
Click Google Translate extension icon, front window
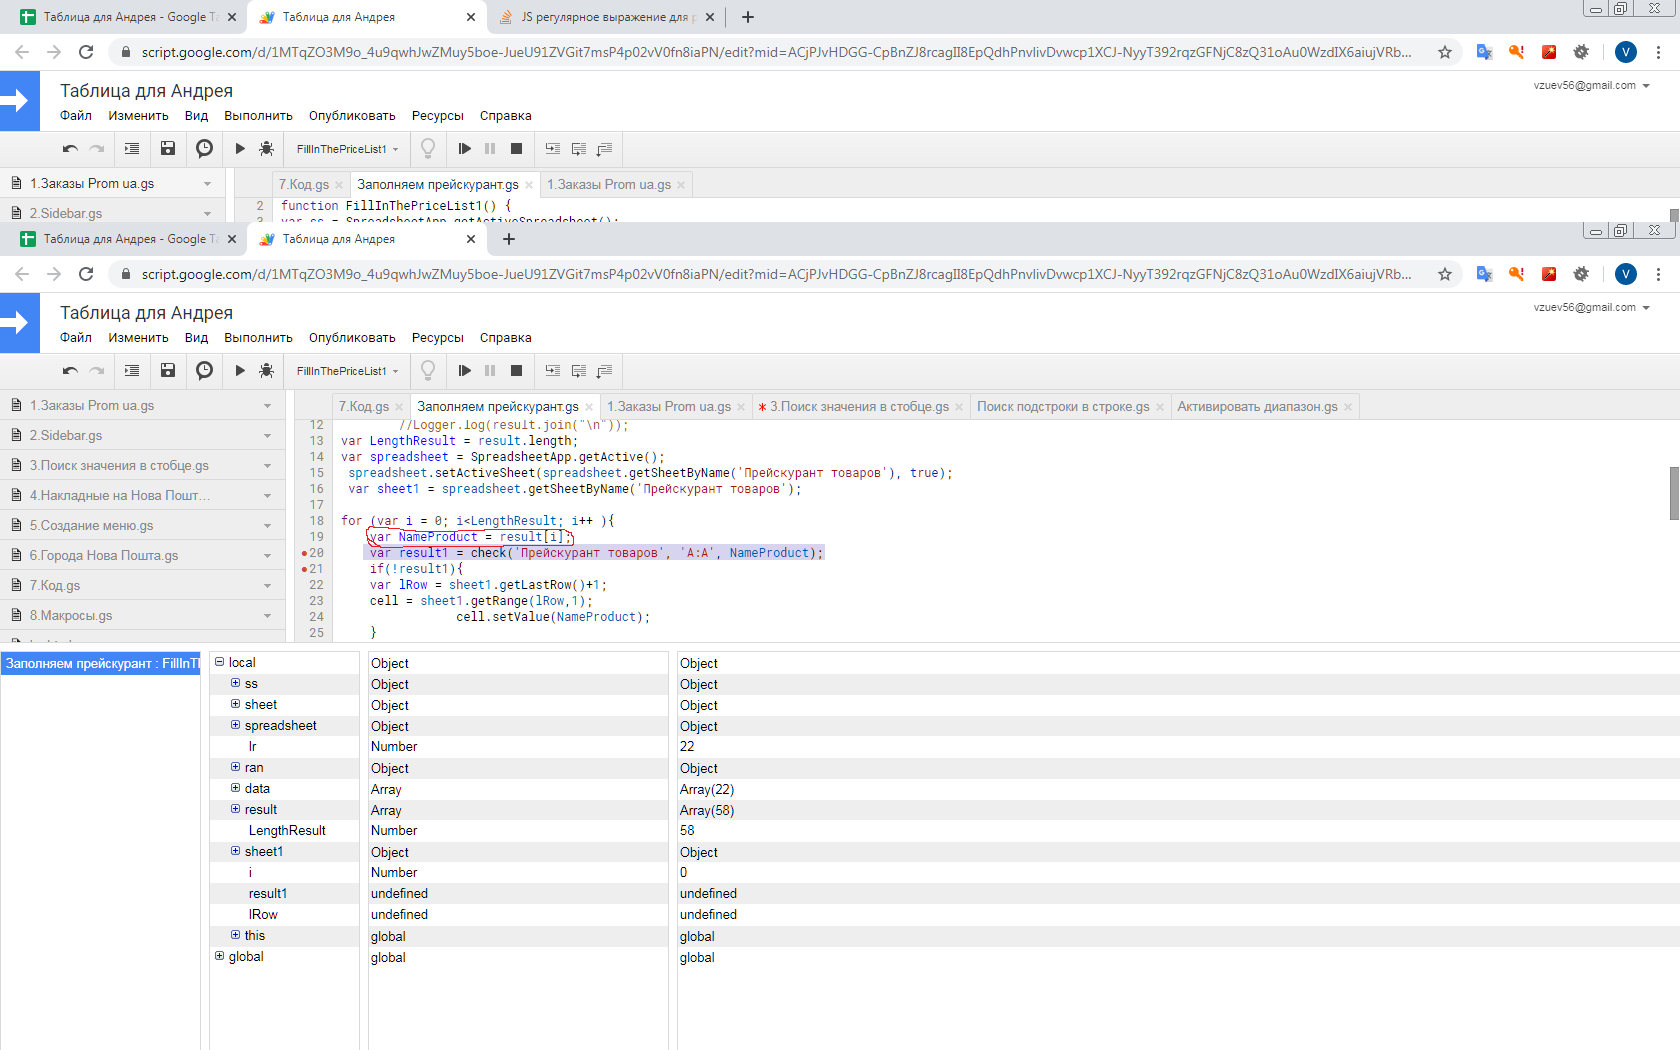[x=1484, y=274]
